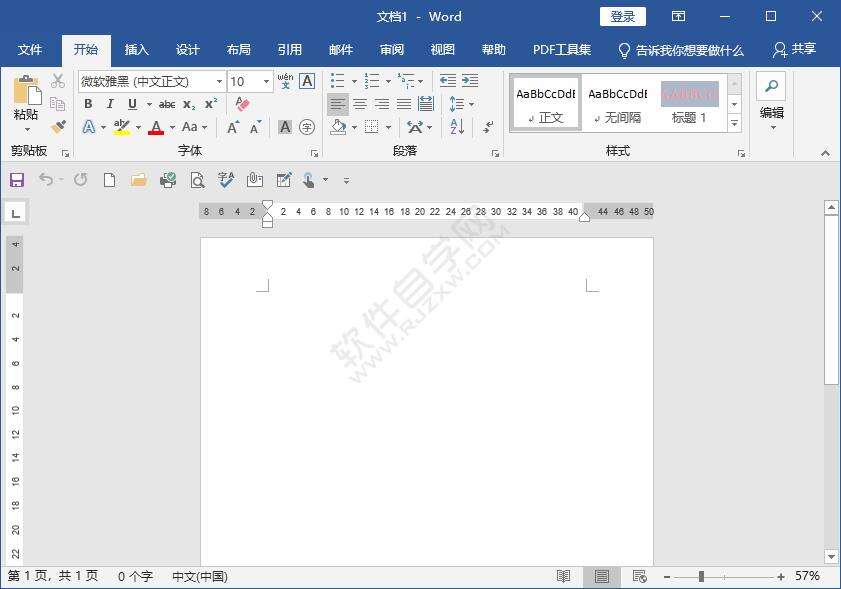Toggle Italic formatting

(110, 104)
